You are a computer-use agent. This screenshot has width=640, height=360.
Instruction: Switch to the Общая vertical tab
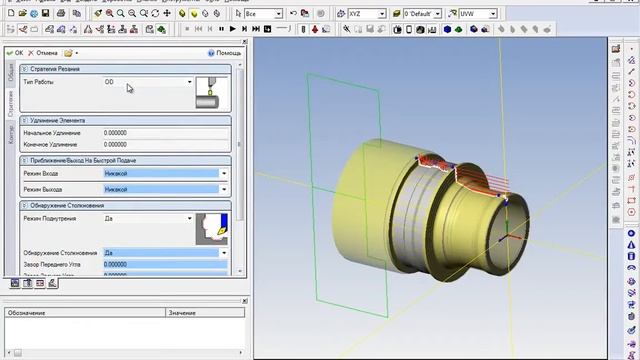pos(11,72)
